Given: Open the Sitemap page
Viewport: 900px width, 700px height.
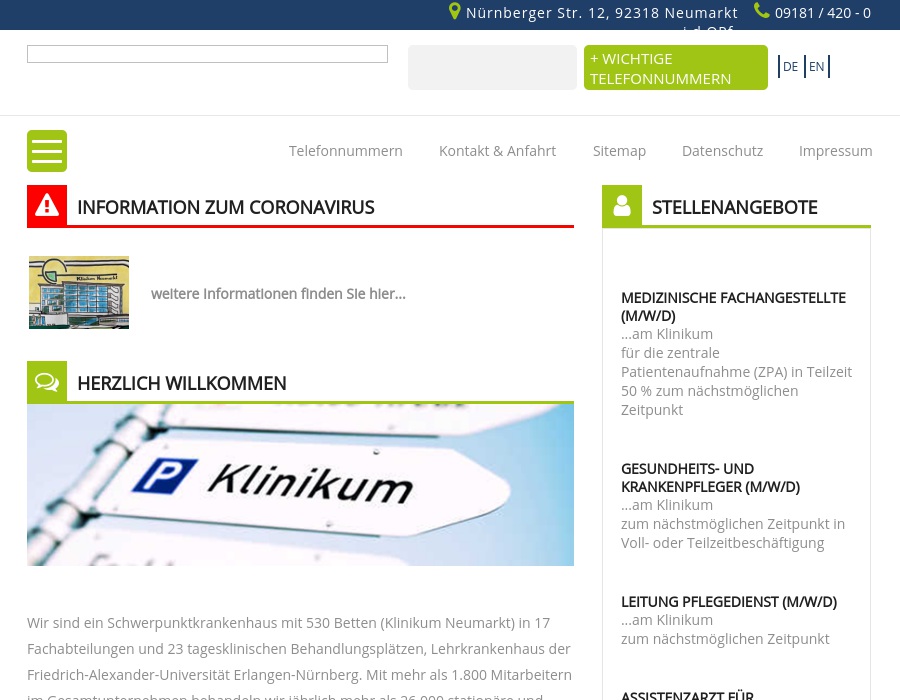Looking at the screenshot, I should click(x=619, y=150).
